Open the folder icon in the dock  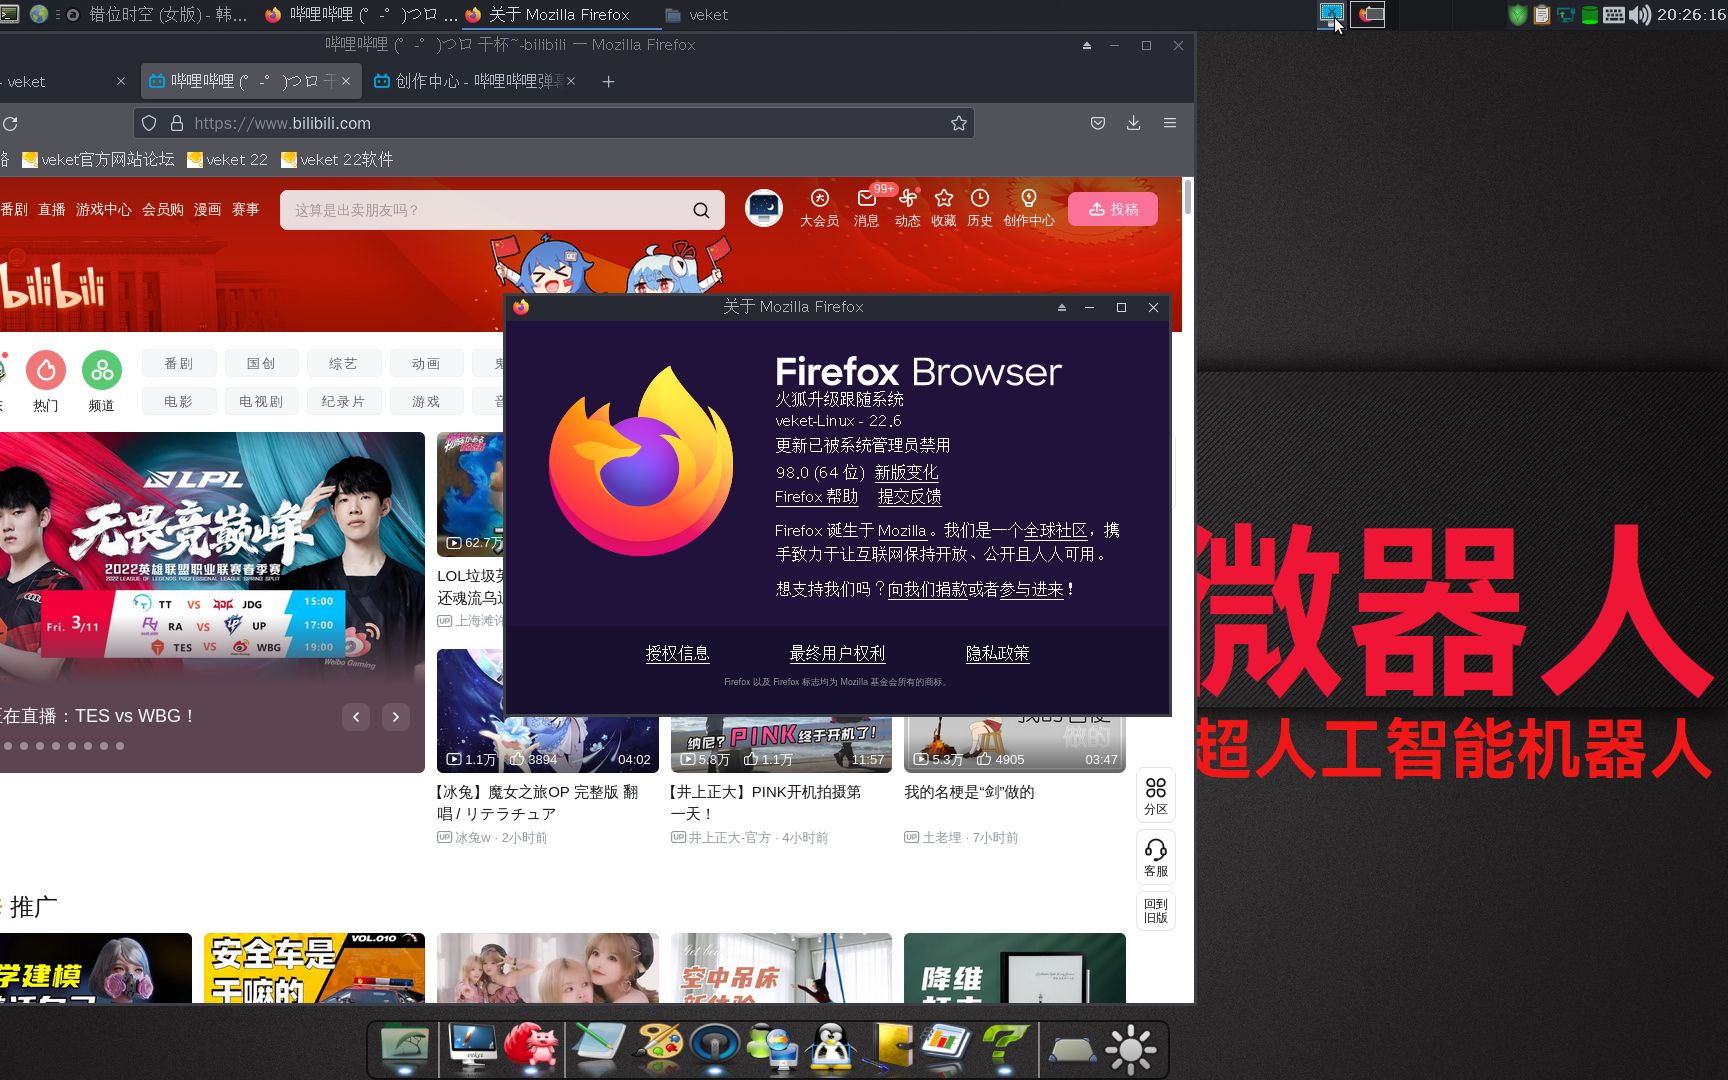tap(405, 1046)
